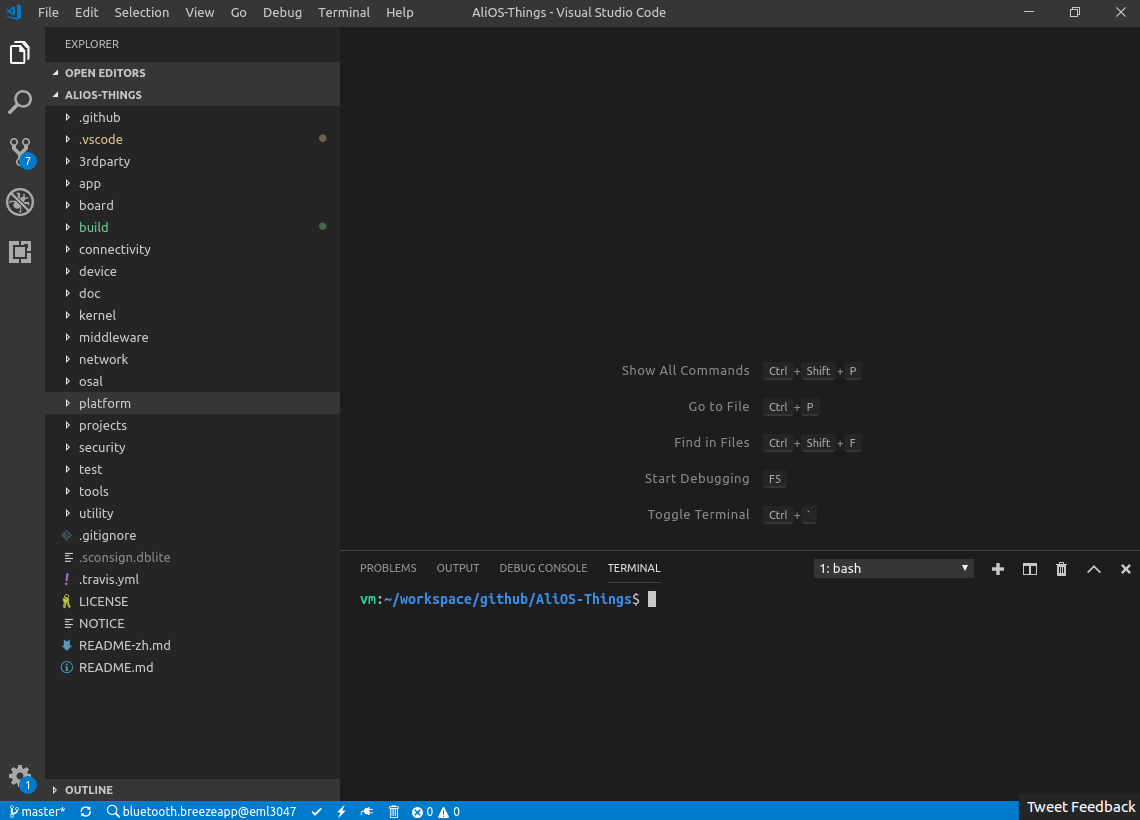Expand the utility folder
1140x820 pixels.
coord(192,513)
